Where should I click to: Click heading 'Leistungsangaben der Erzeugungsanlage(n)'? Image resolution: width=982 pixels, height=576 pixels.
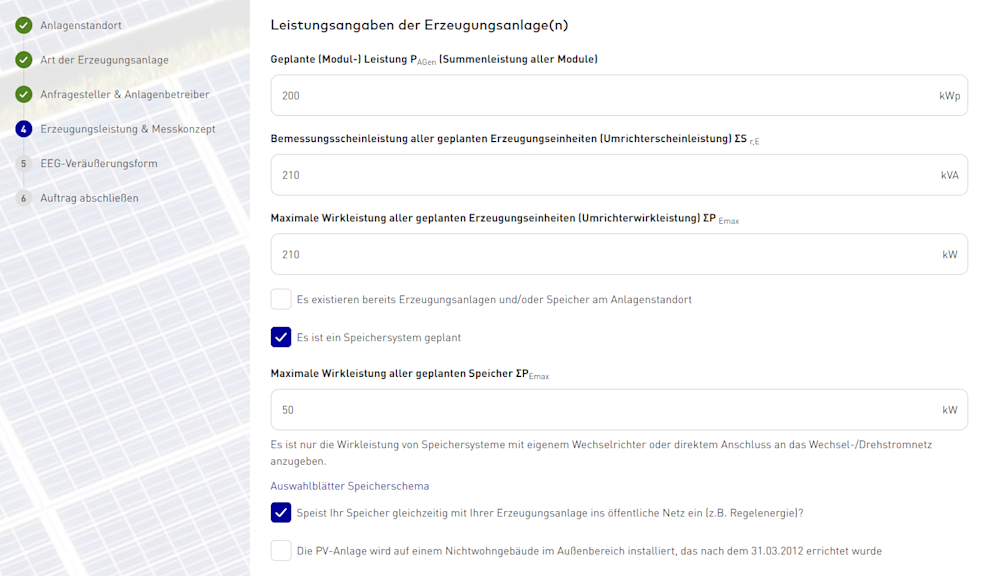[x=419, y=25]
